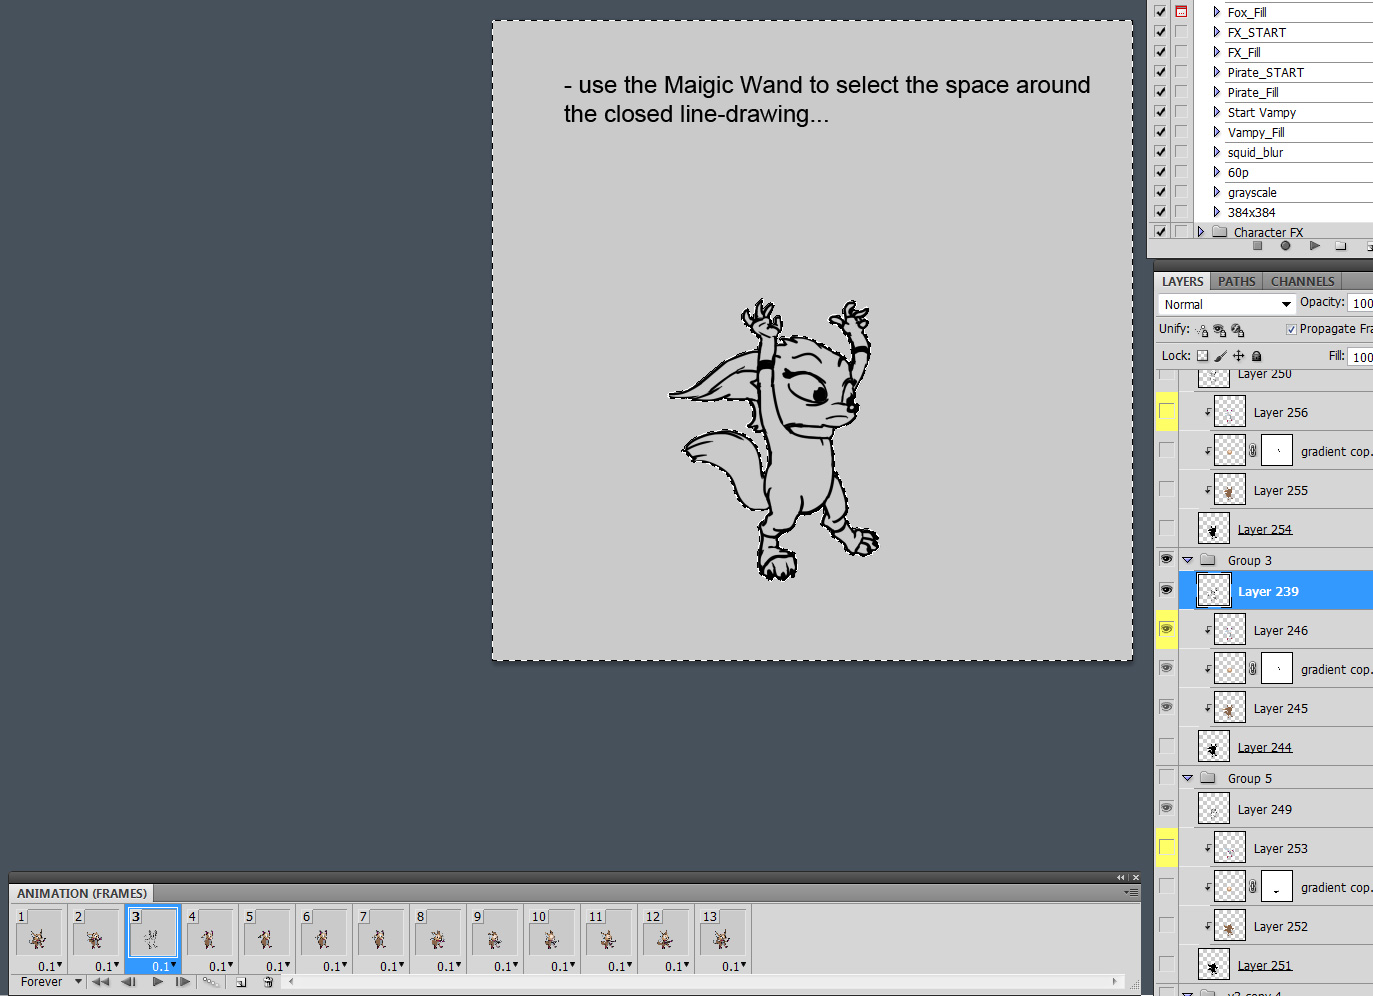Click mask link icon on gradient copy under Layer 256
Image resolution: width=1373 pixels, height=996 pixels.
pos(1252,451)
